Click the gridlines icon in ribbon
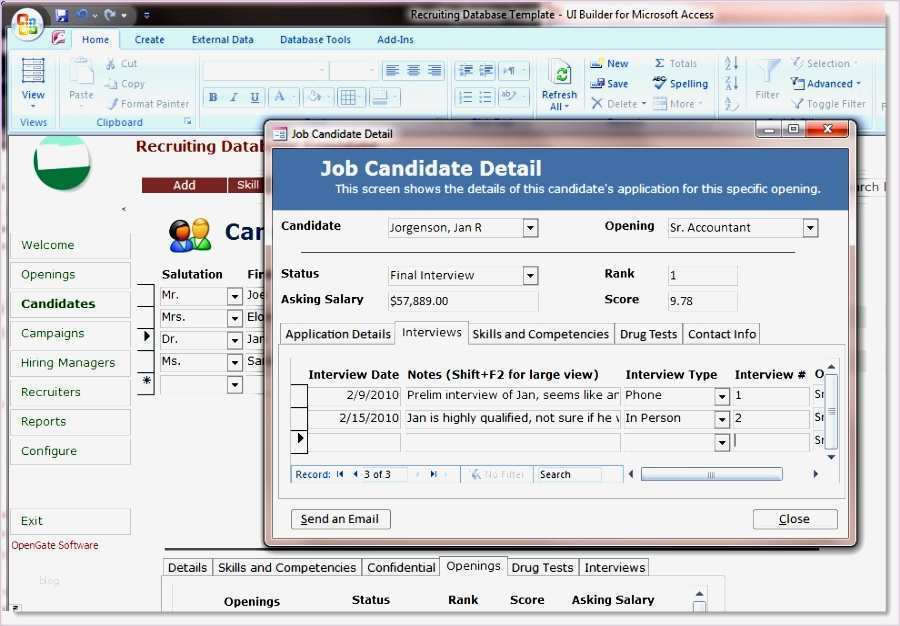Image resolution: width=900 pixels, height=626 pixels. tap(348, 98)
